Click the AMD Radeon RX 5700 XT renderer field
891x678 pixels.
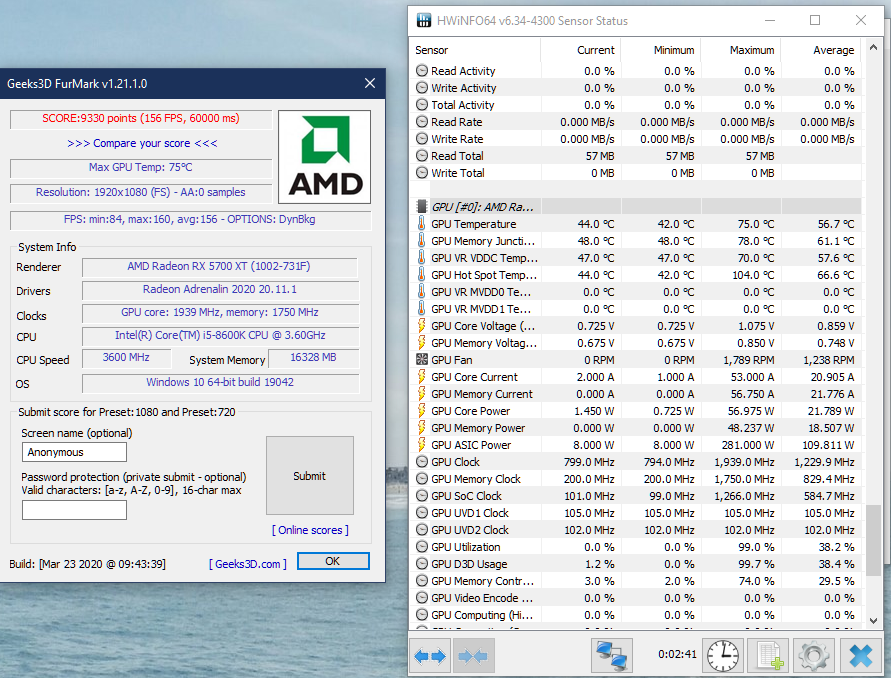click(219, 267)
